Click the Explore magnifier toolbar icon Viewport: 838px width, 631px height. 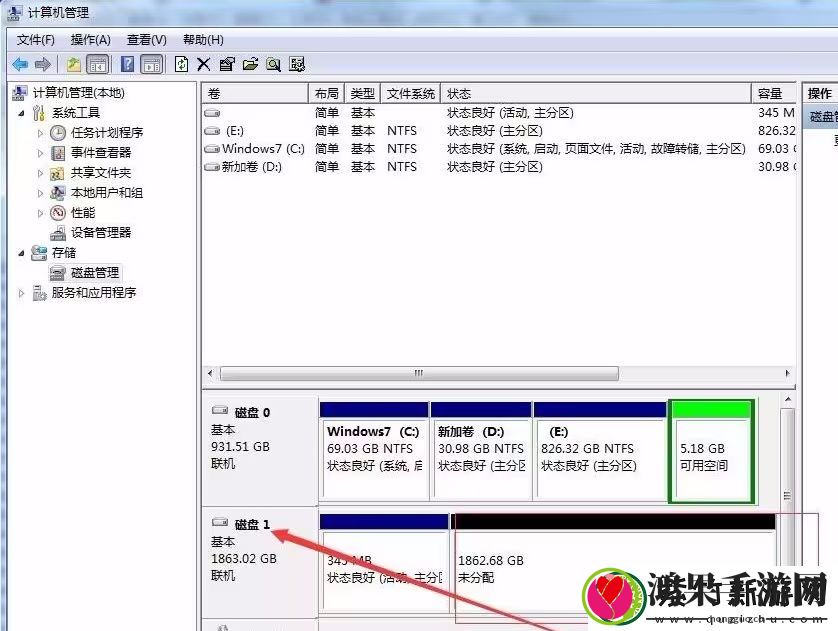click(274, 65)
